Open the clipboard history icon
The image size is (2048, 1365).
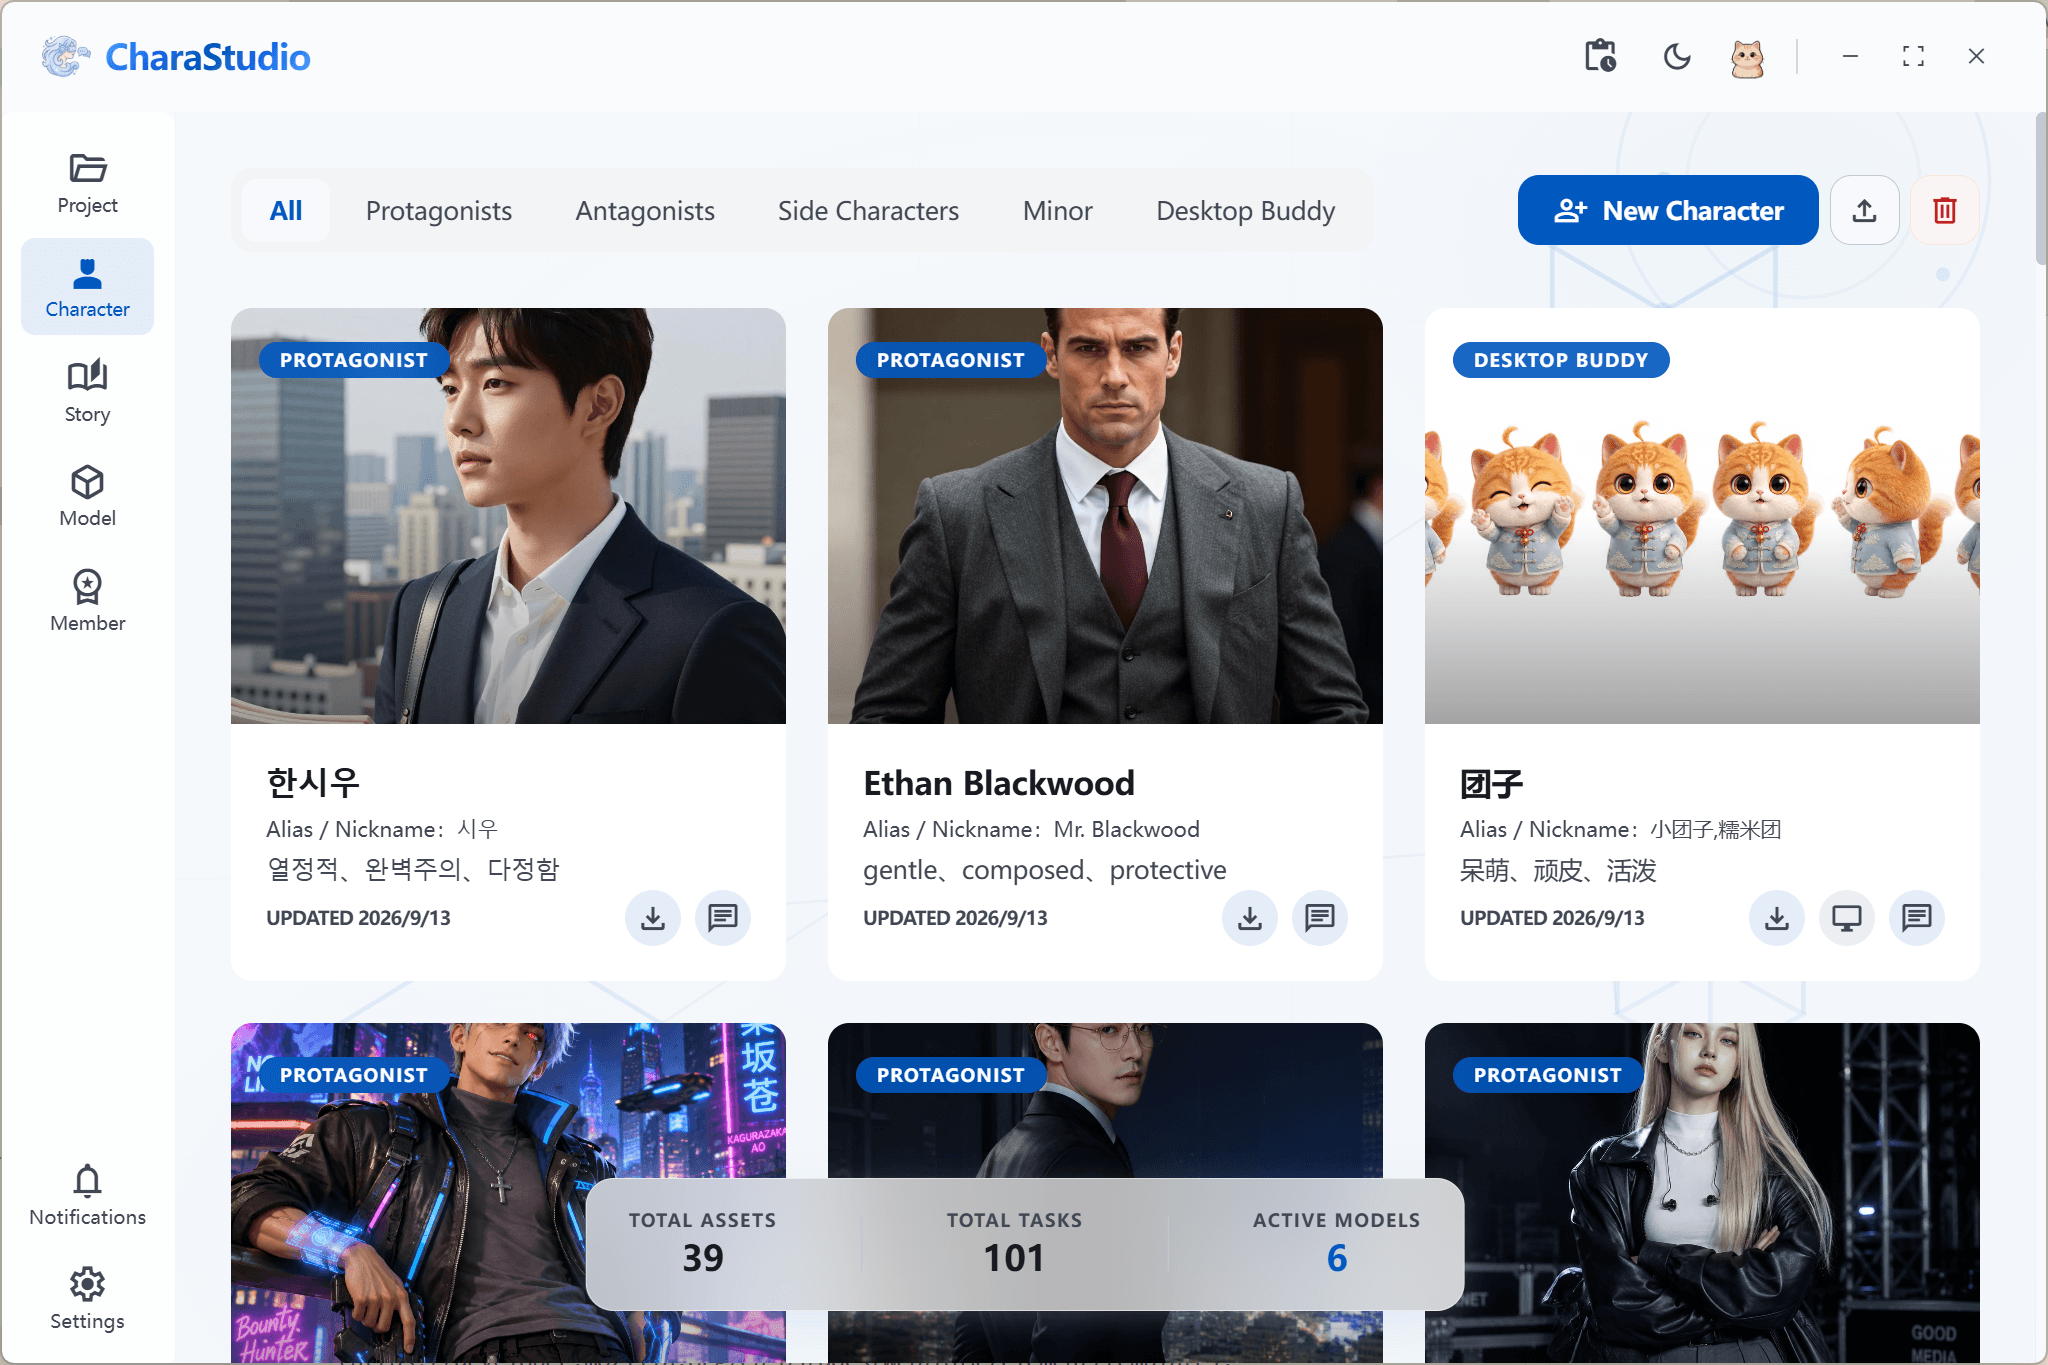1600,56
